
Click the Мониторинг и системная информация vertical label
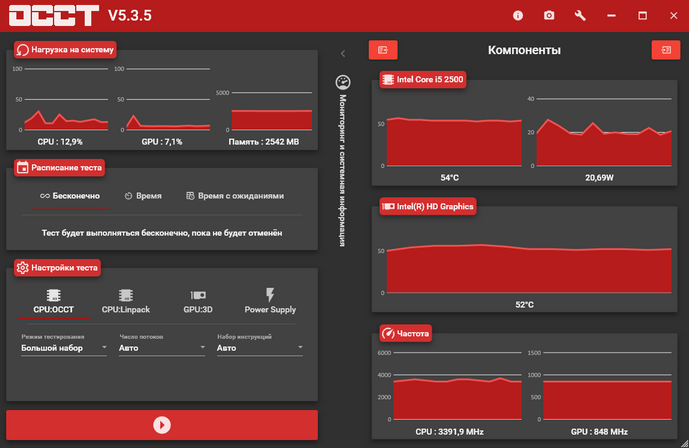point(343,170)
